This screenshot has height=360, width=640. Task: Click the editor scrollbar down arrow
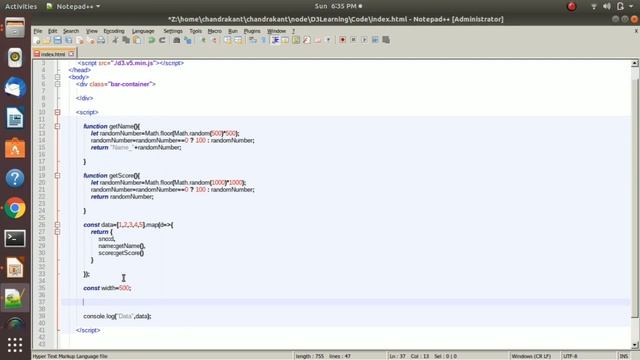pos(635,345)
